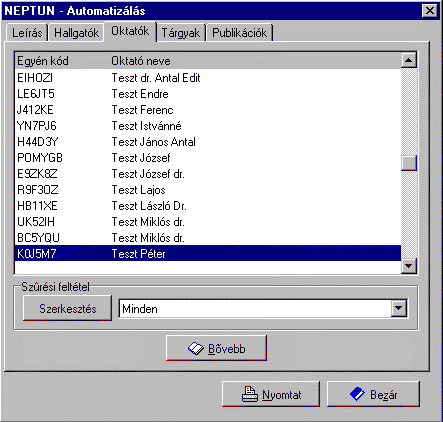443x422 pixels.
Task: Click the code J412KE
Action: click(35, 110)
